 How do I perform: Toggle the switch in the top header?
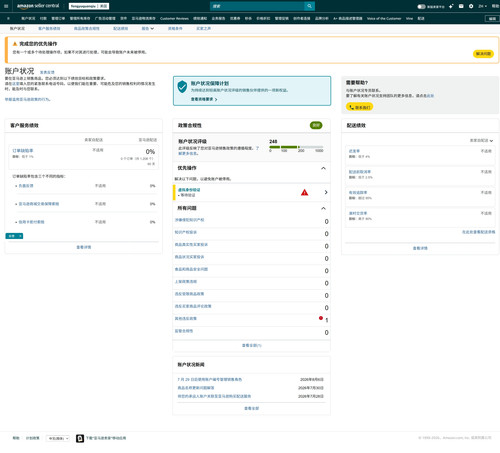pyautogui.click(x=421, y=6)
